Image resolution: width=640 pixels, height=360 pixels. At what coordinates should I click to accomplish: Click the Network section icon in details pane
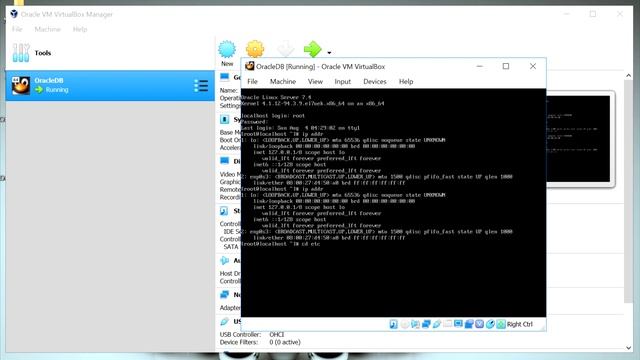(x=224, y=294)
